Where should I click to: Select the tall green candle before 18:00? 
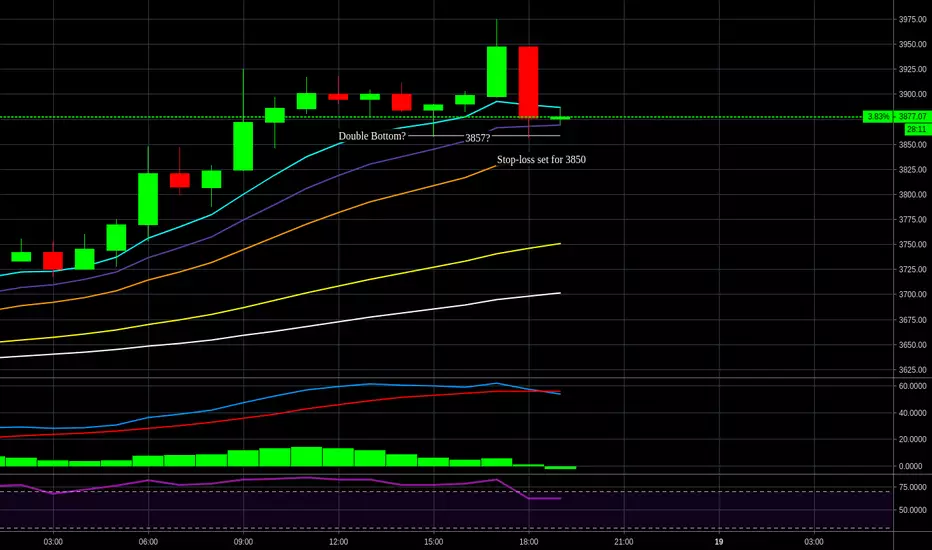496,71
